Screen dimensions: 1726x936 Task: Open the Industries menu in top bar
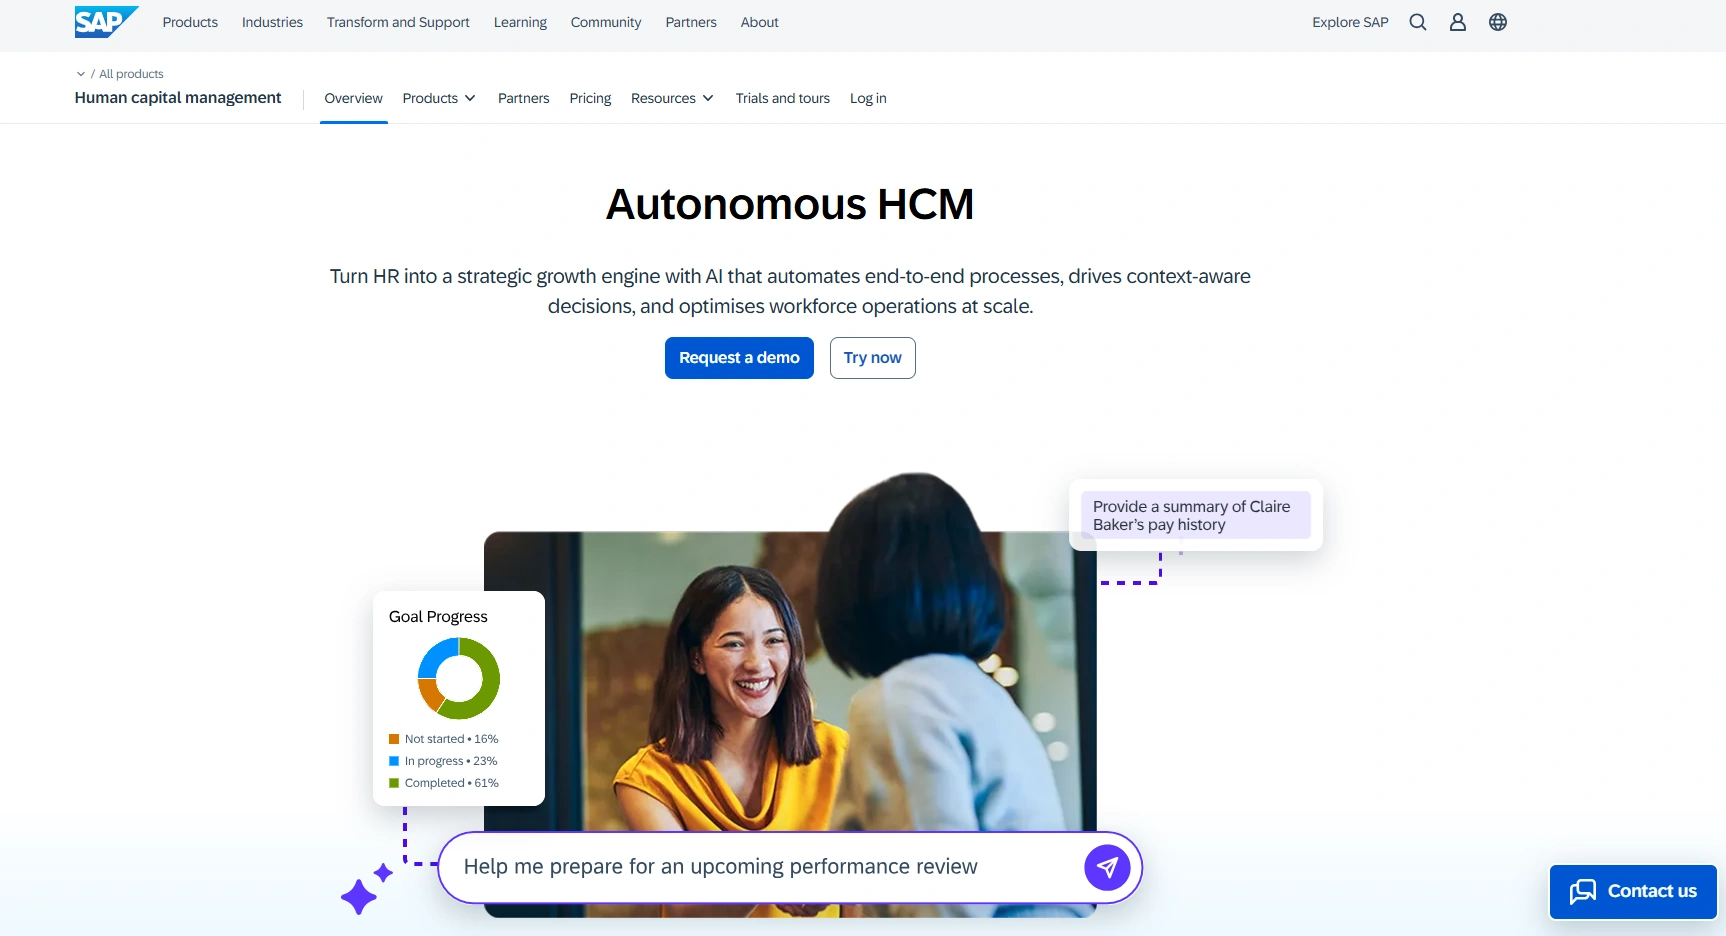coord(272,22)
